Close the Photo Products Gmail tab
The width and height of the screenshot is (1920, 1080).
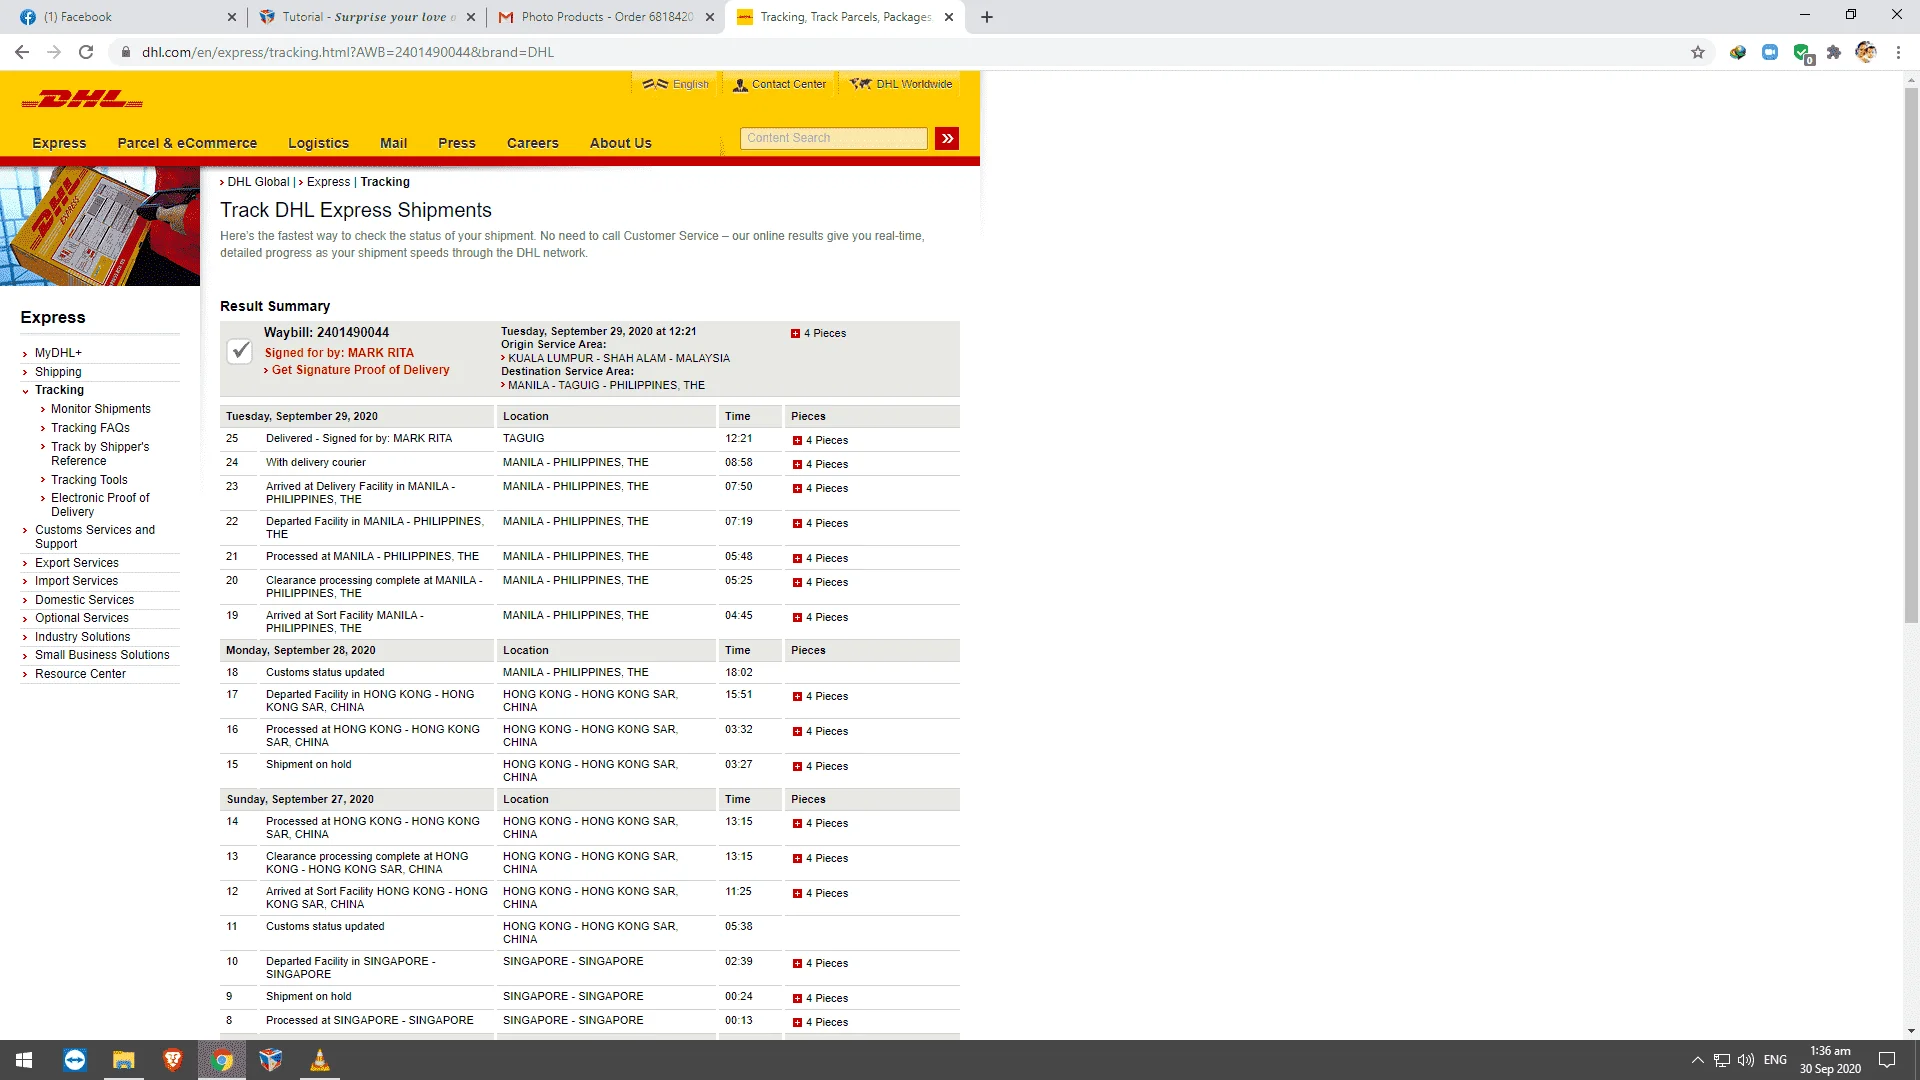[x=710, y=17]
